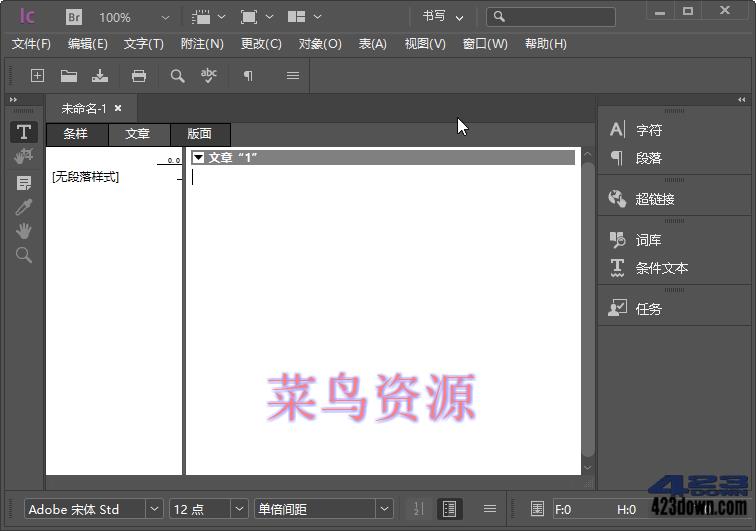Viewport: 756px width, 531px height.
Task: Click the scroll up arrow of the story editor
Action: (588, 154)
